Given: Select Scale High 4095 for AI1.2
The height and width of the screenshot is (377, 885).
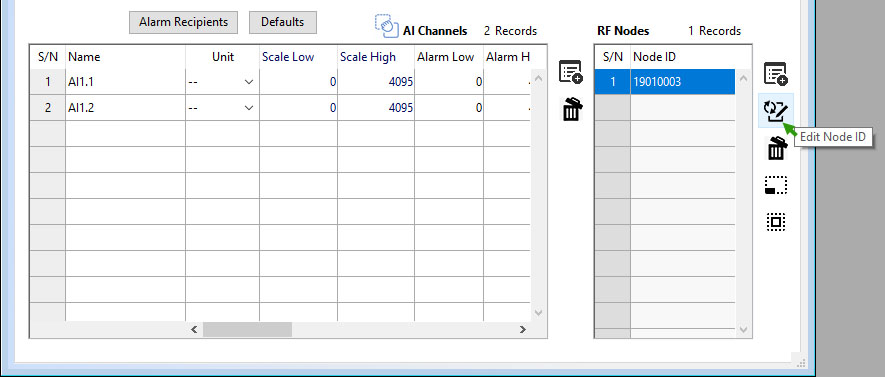Looking at the screenshot, I should (x=376, y=108).
